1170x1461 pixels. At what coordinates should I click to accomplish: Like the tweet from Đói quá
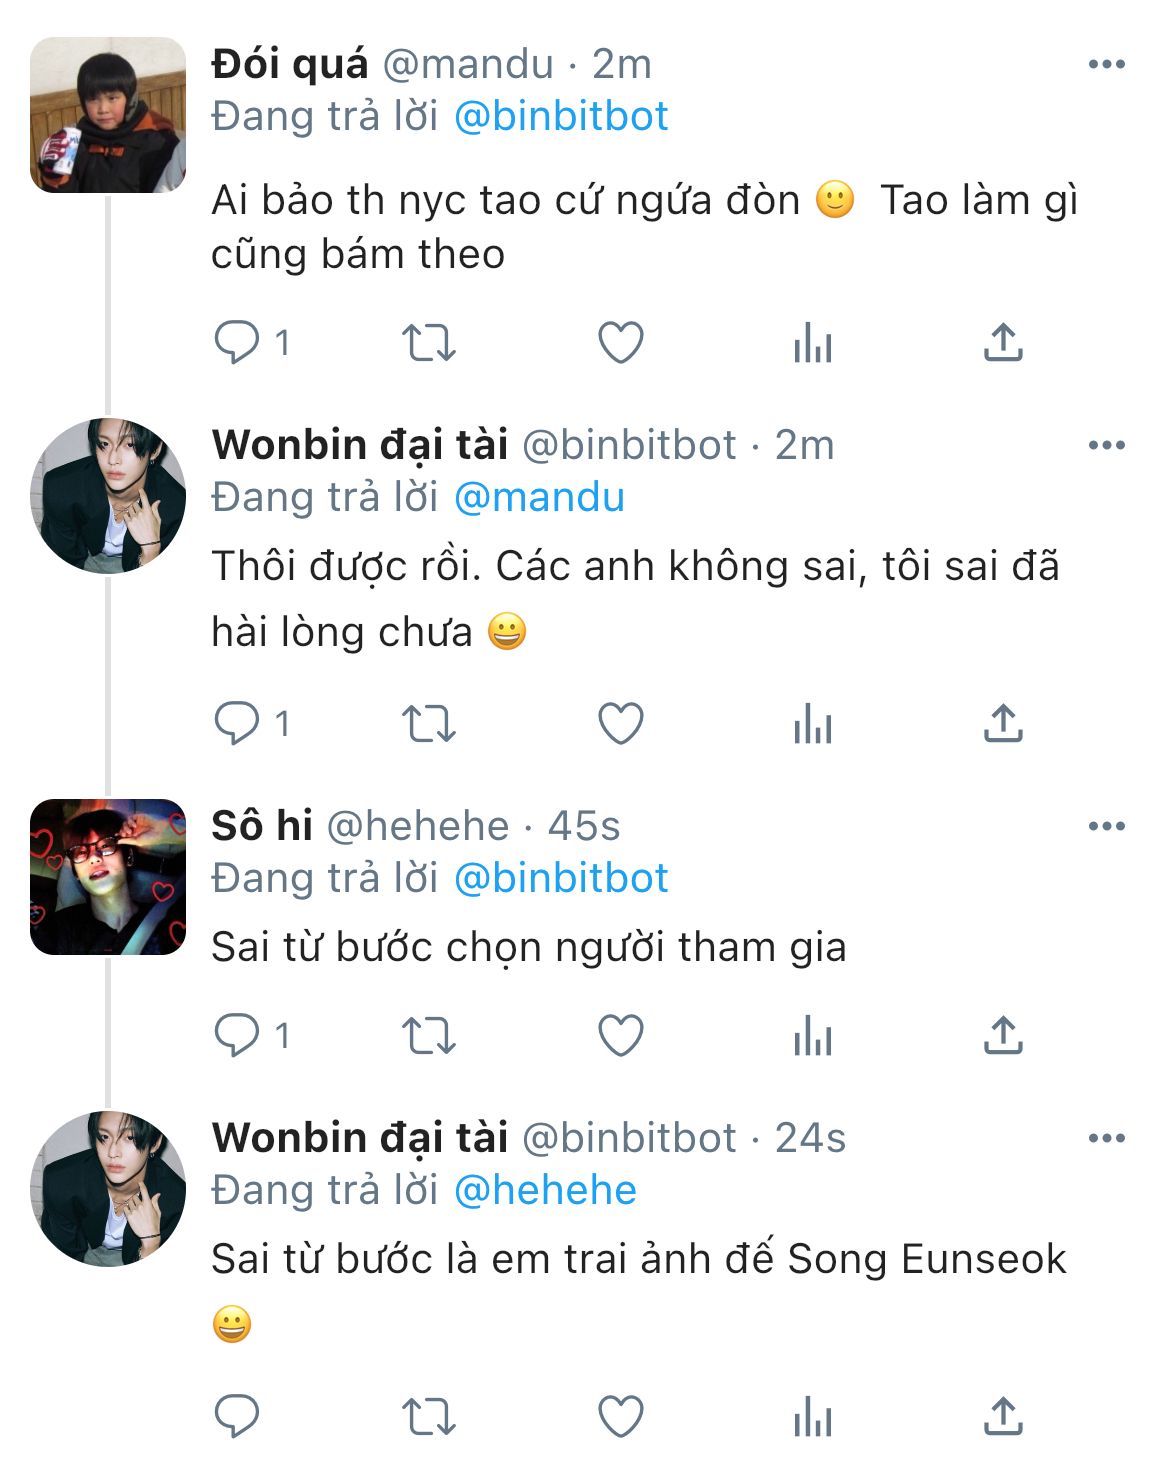620,342
